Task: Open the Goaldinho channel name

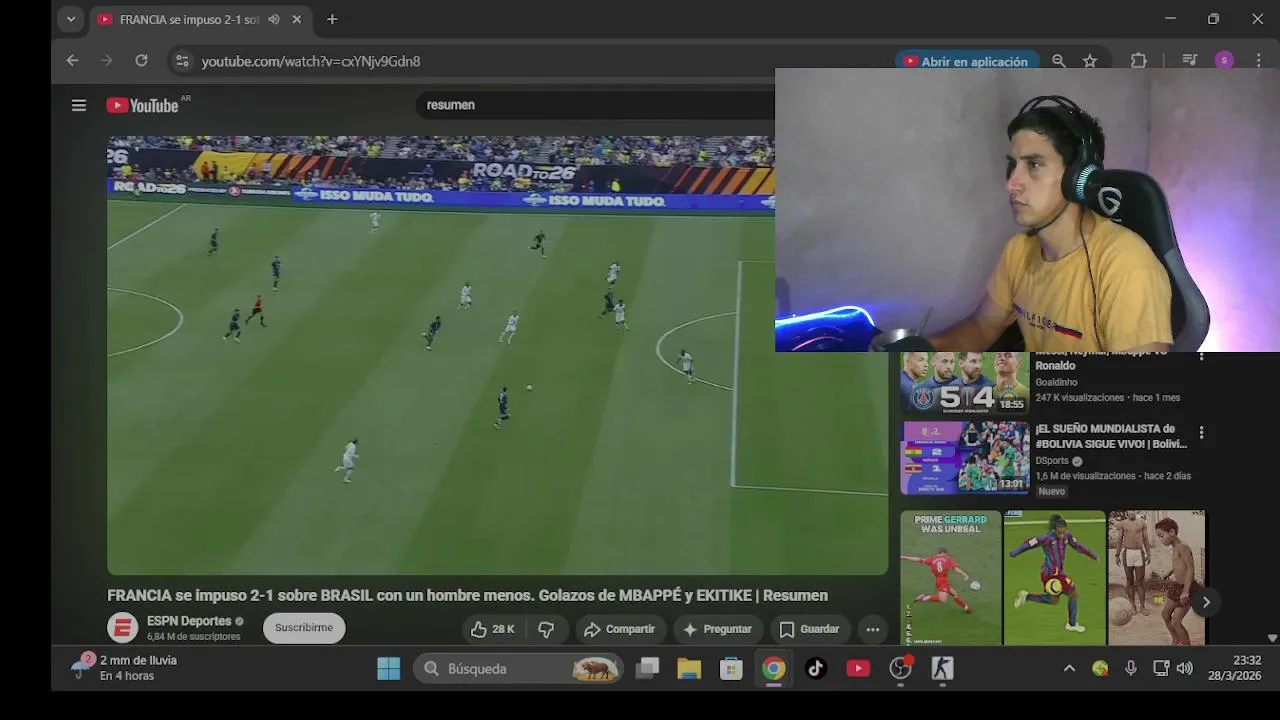Action: pos(1056,382)
